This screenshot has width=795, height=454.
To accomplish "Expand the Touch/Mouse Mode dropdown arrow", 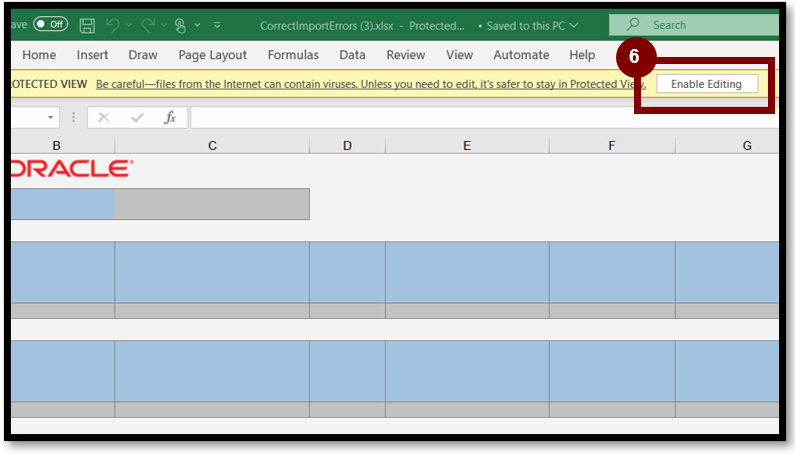I will [198, 25].
